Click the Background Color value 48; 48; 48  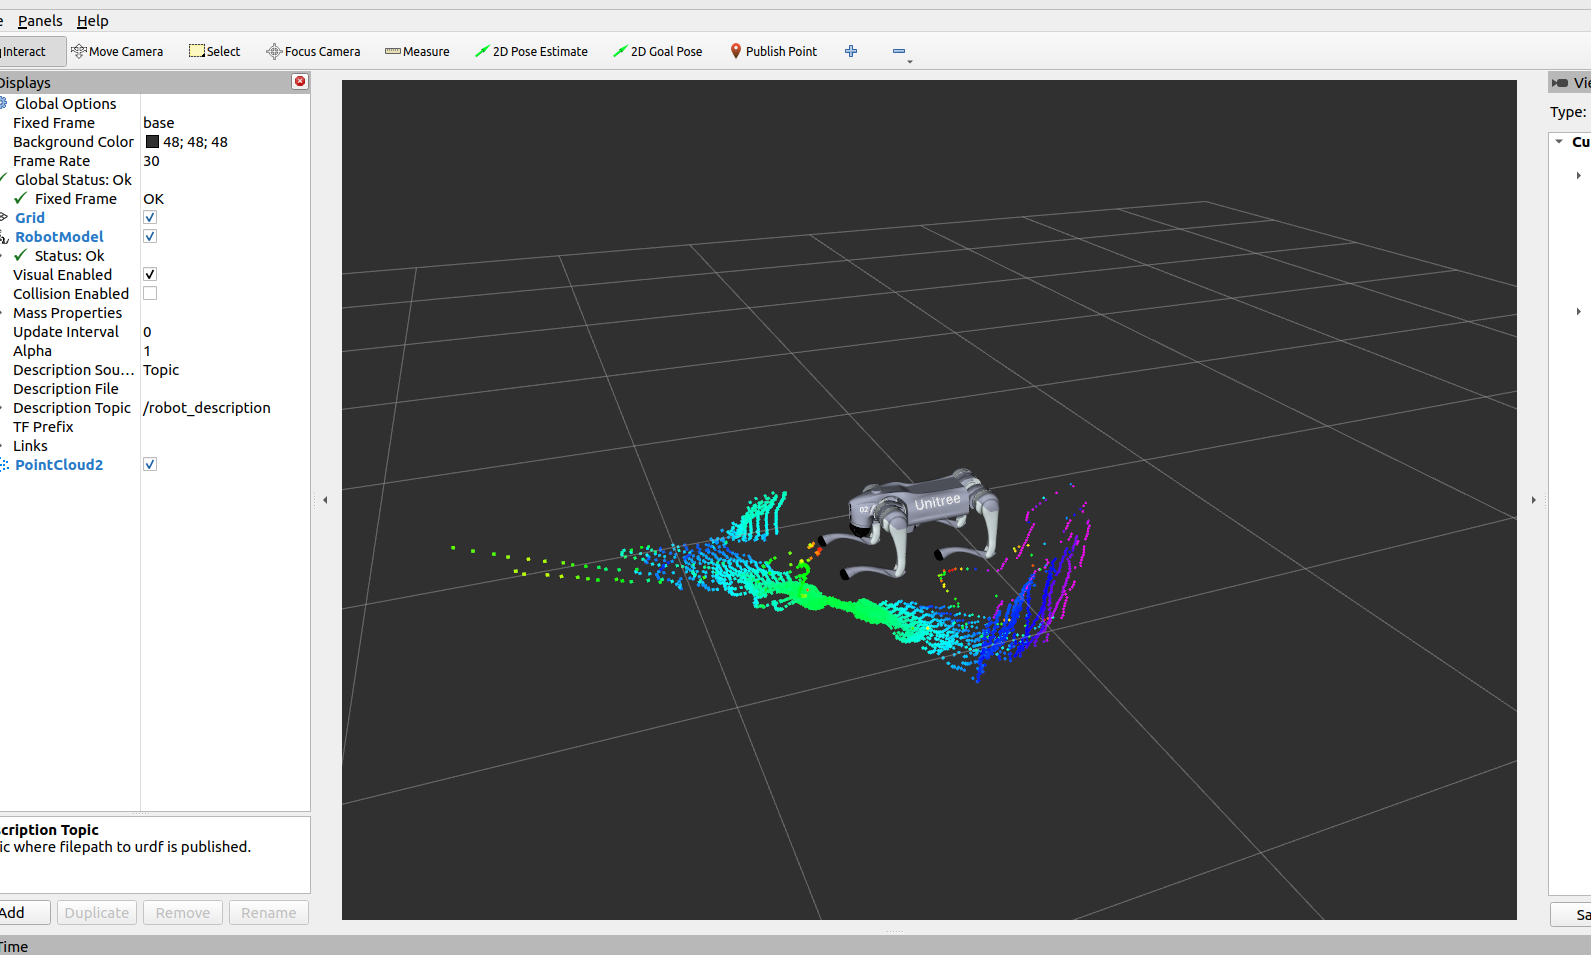[195, 142]
